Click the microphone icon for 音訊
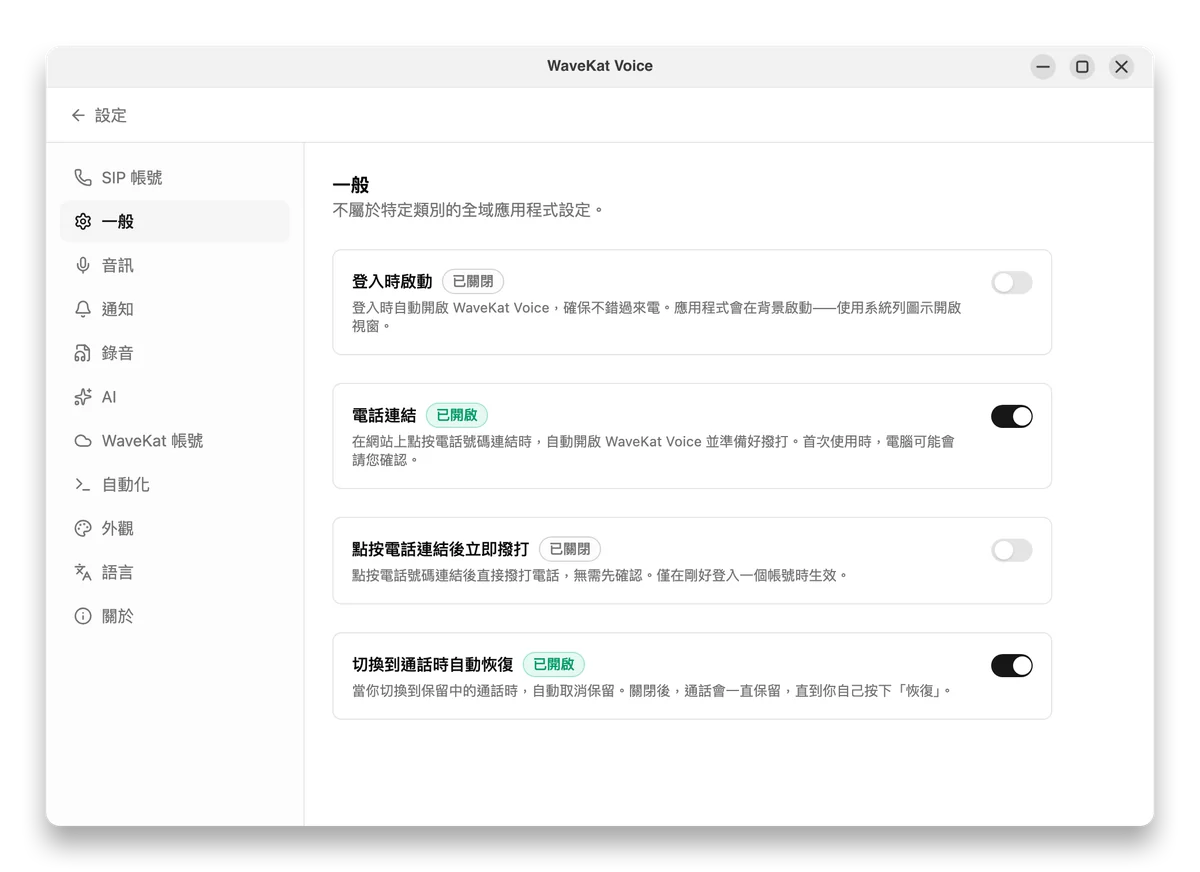Screen dimensions: 1200x872 83,266
